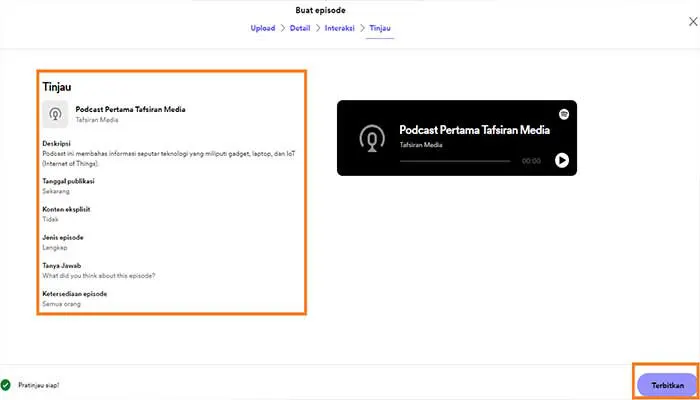Screen dimensions: 700x400
Task: Play the episode in the preview player
Action: tap(562, 160)
